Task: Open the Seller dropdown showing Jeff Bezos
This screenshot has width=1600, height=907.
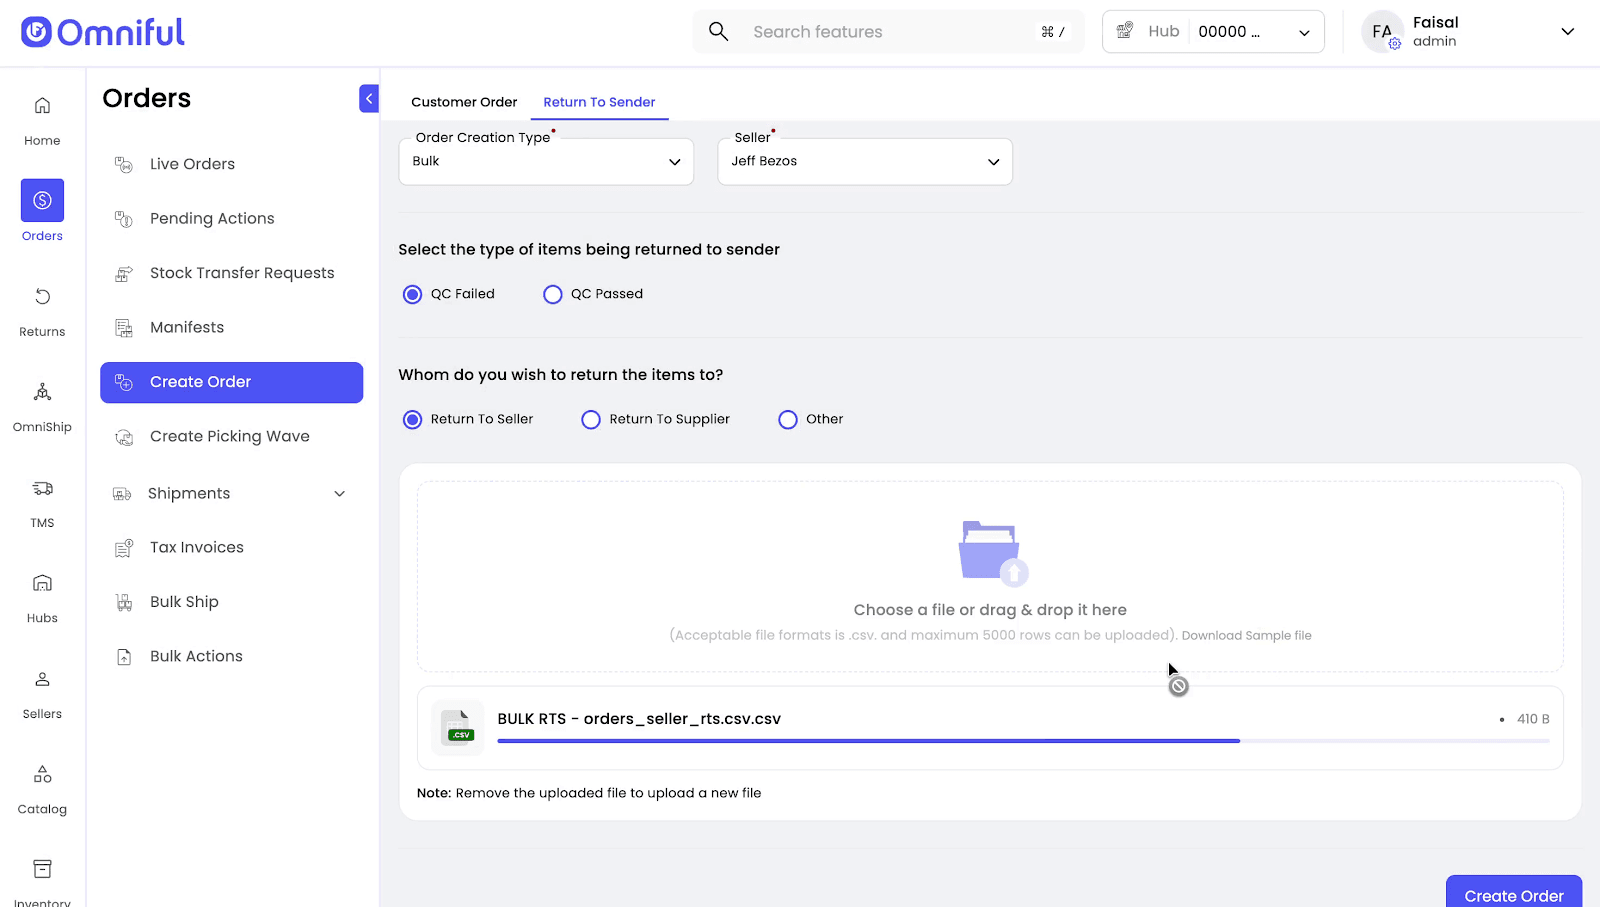Action: click(865, 162)
